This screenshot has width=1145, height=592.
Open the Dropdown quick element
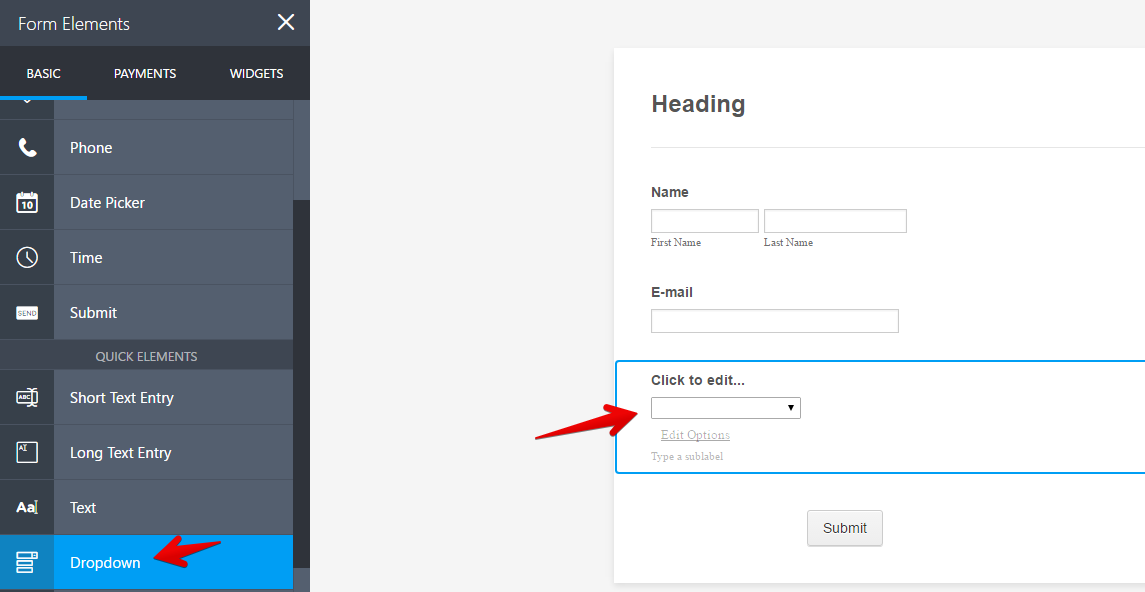pyautogui.click(x=104, y=562)
